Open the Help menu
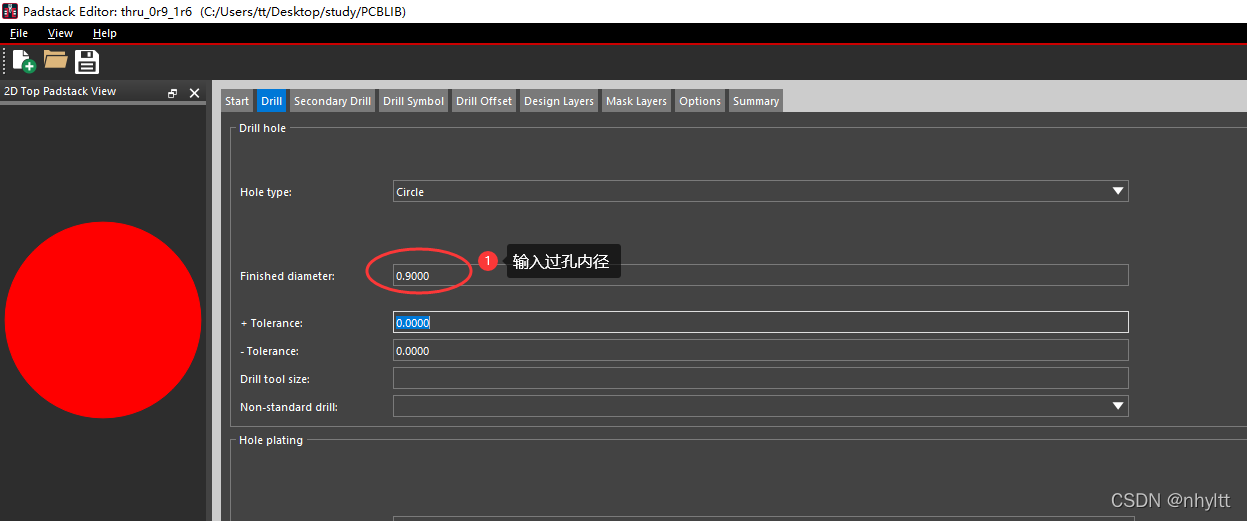The image size is (1247, 521). 104,33
